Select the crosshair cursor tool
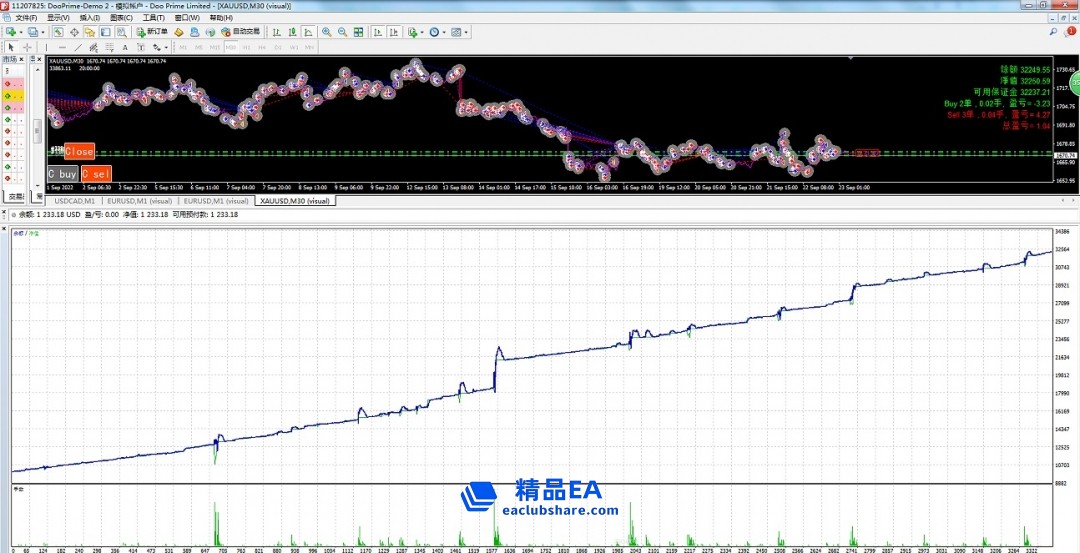This screenshot has height=553, width=1080. tap(27, 47)
